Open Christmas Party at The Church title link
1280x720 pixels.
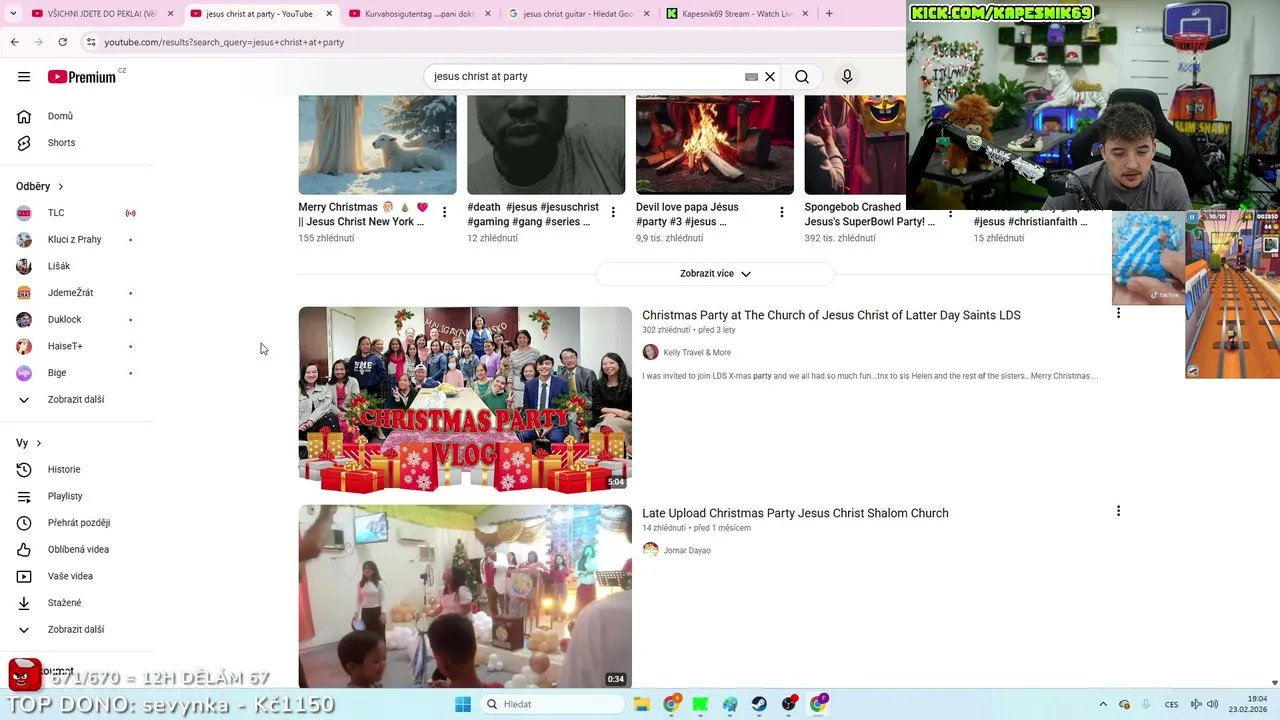point(831,315)
